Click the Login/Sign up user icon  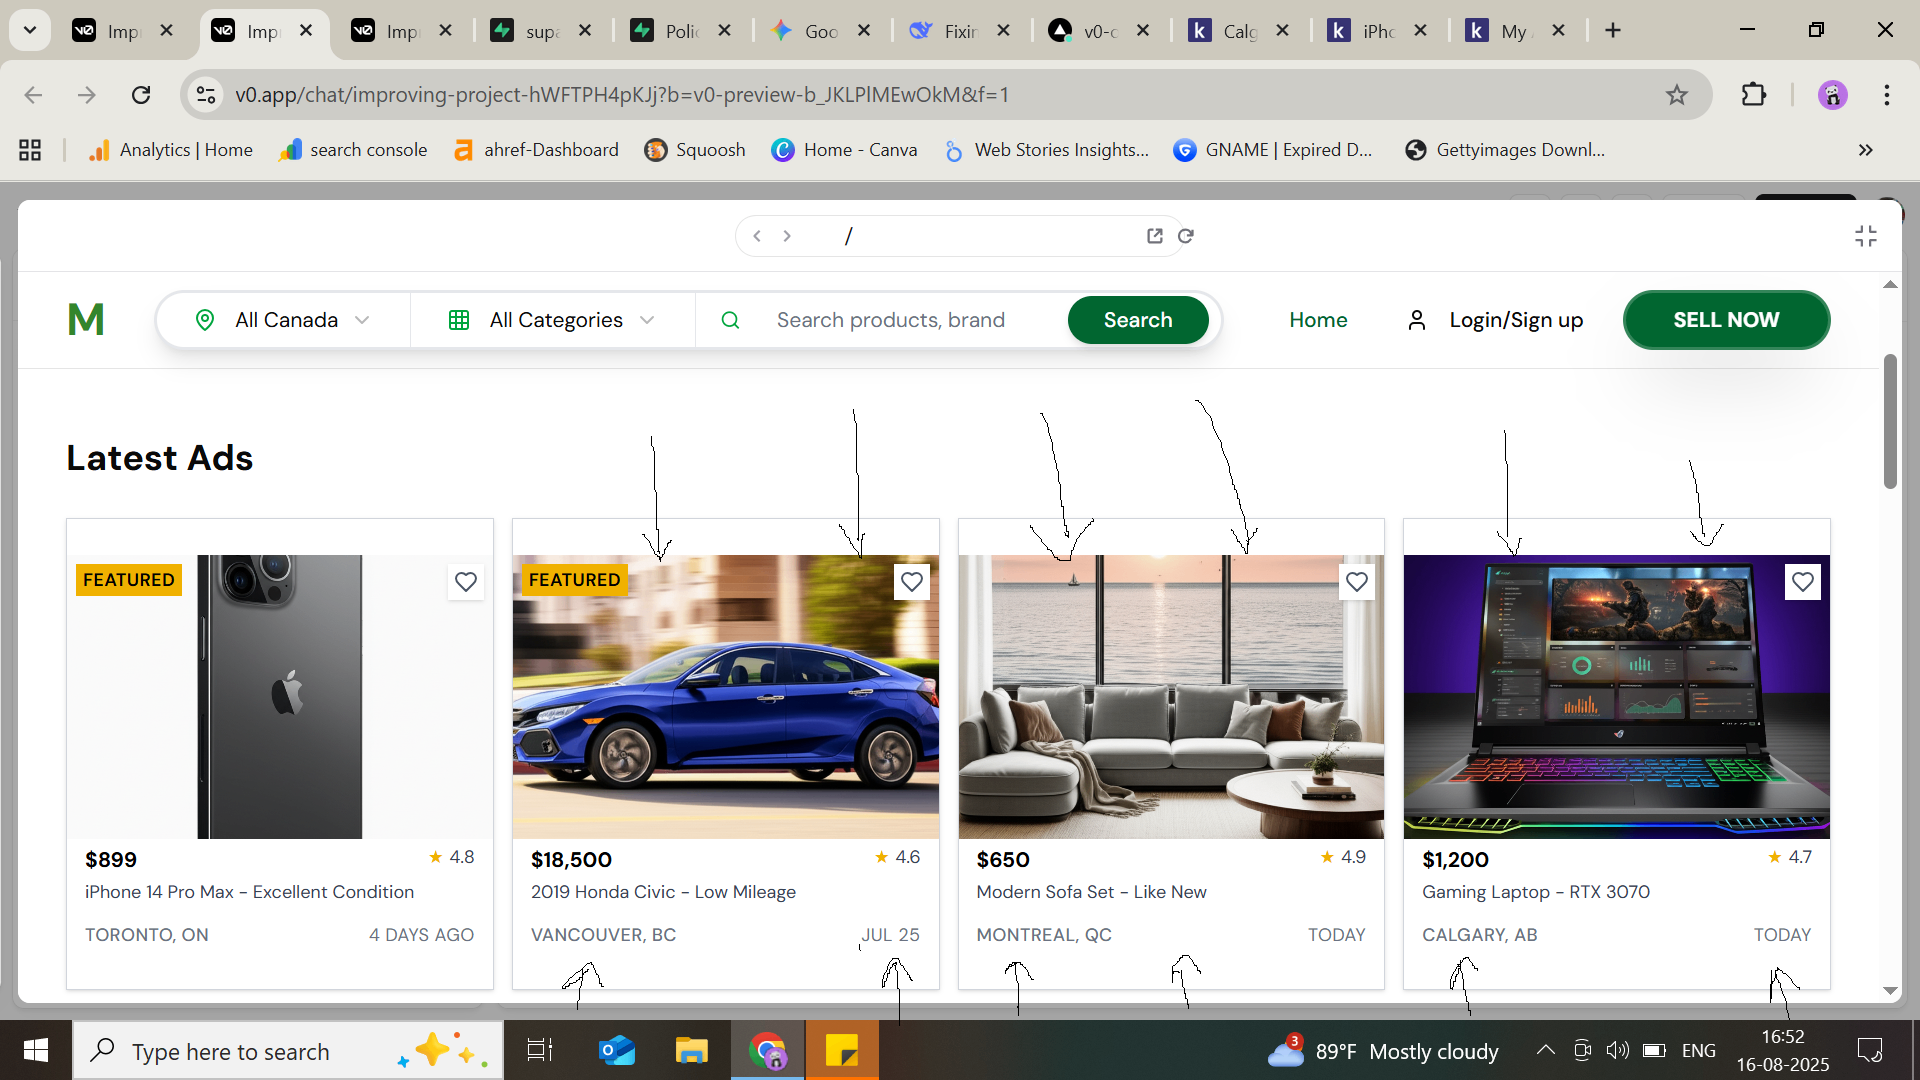(x=1417, y=319)
